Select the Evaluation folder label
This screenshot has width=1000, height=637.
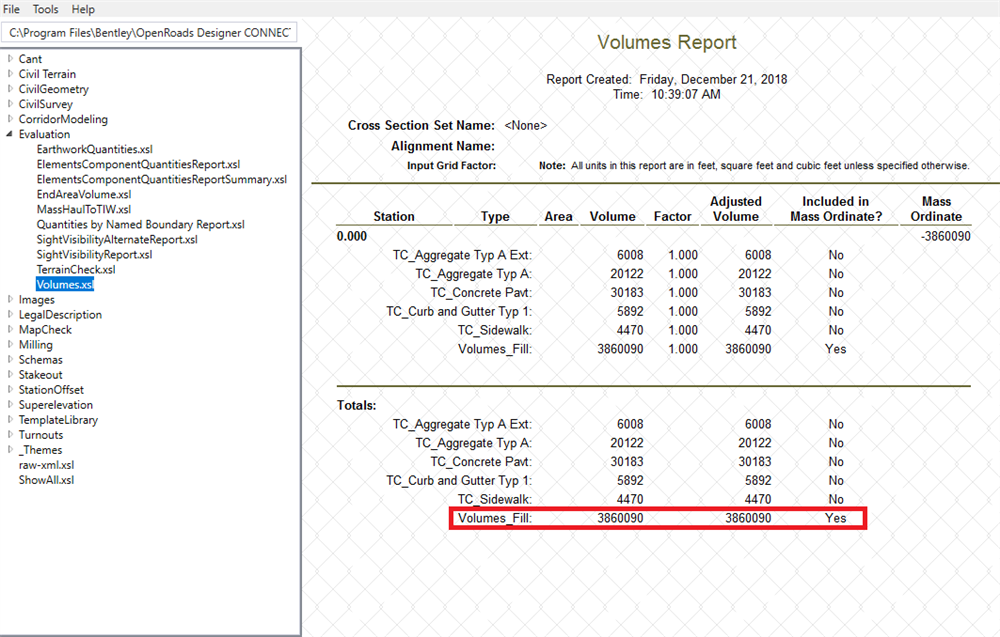pyautogui.click(x=44, y=134)
